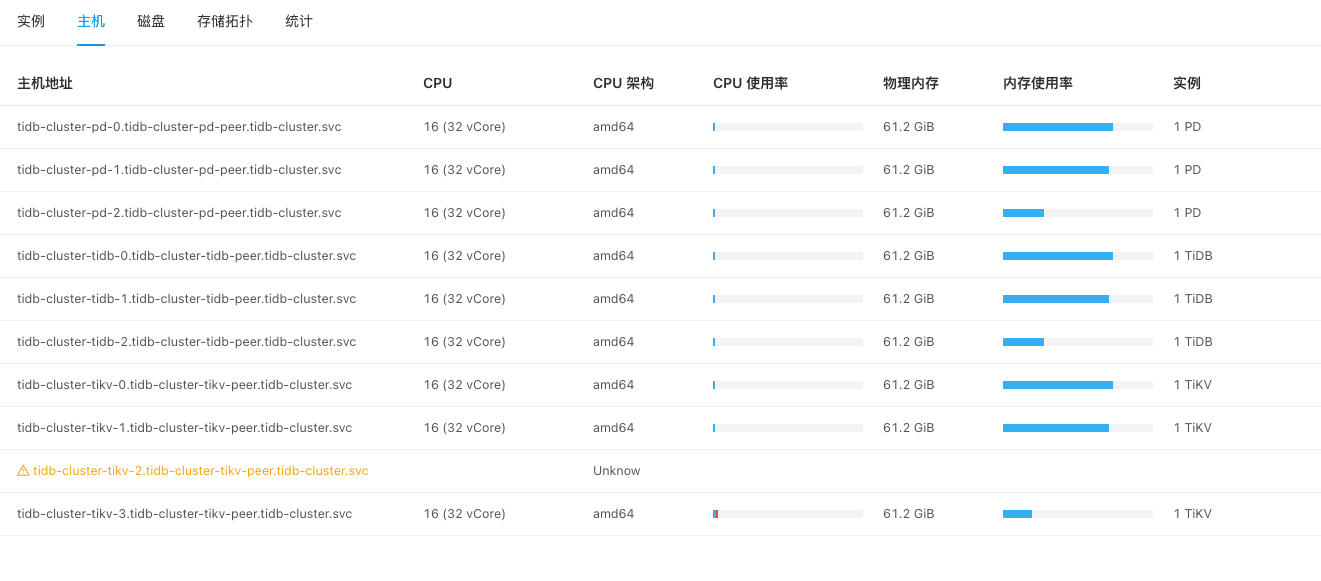The width and height of the screenshot is (1321, 581).
Task: Click memory usage bar for tidb-0 host
Action: [1077, 256]
